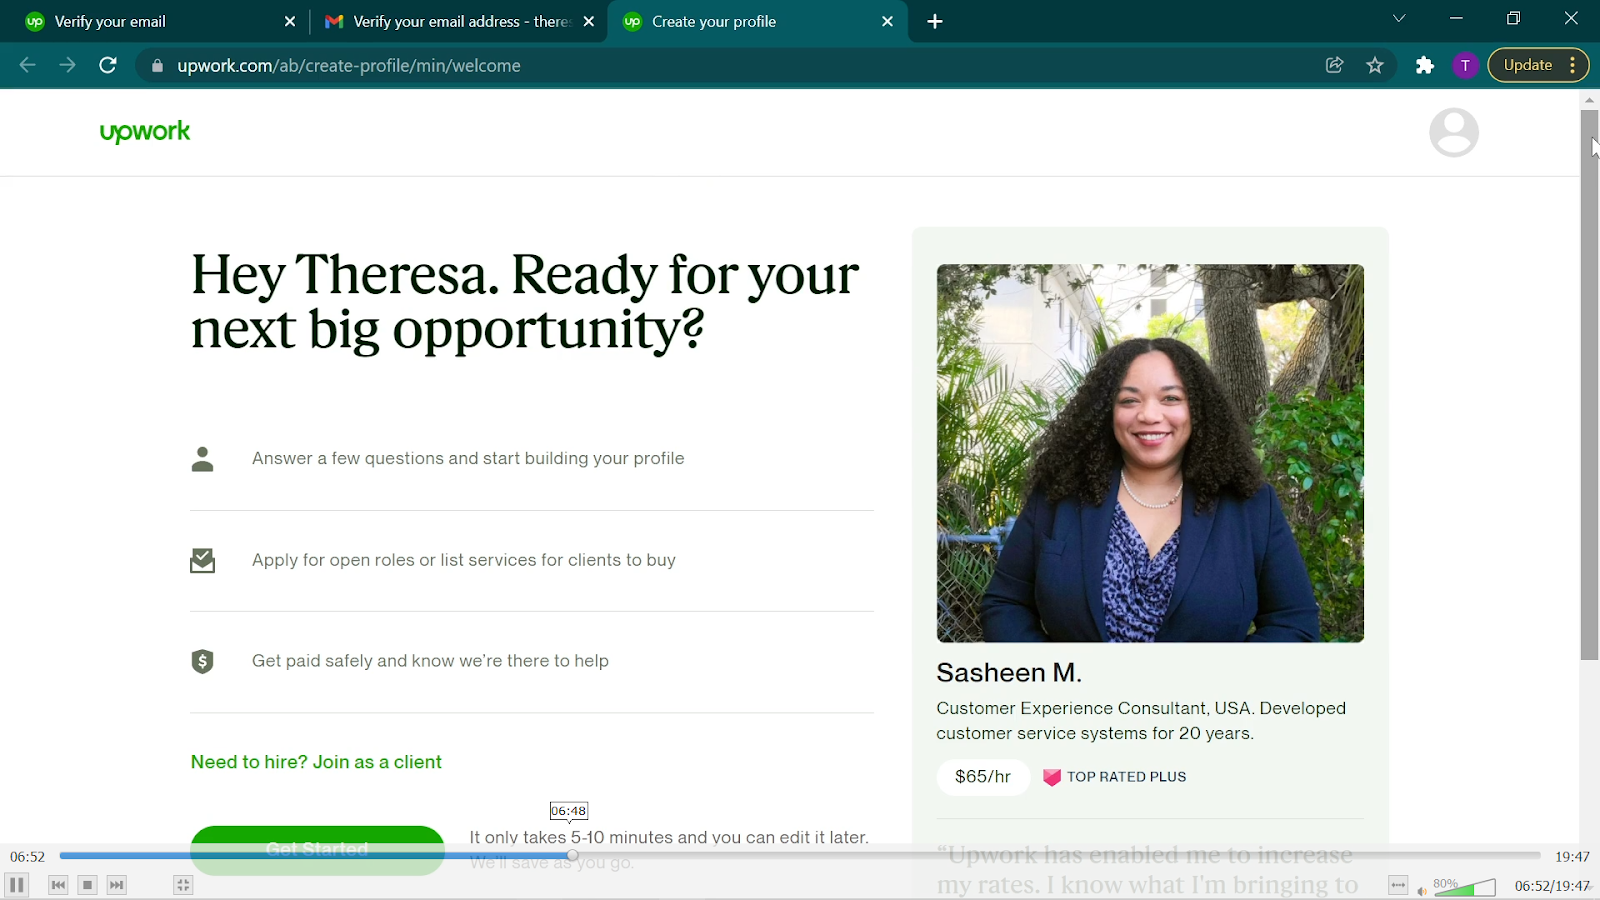Click the Top Rated Plus badge icon
This screenshot has width=1600, height=900.
coord(1052,777)
